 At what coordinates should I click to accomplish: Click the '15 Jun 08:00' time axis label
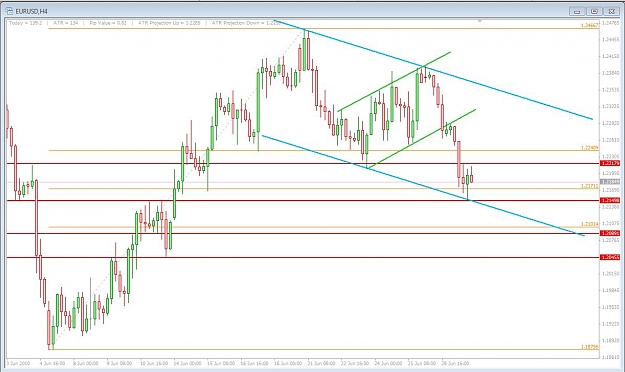(221, 364)
